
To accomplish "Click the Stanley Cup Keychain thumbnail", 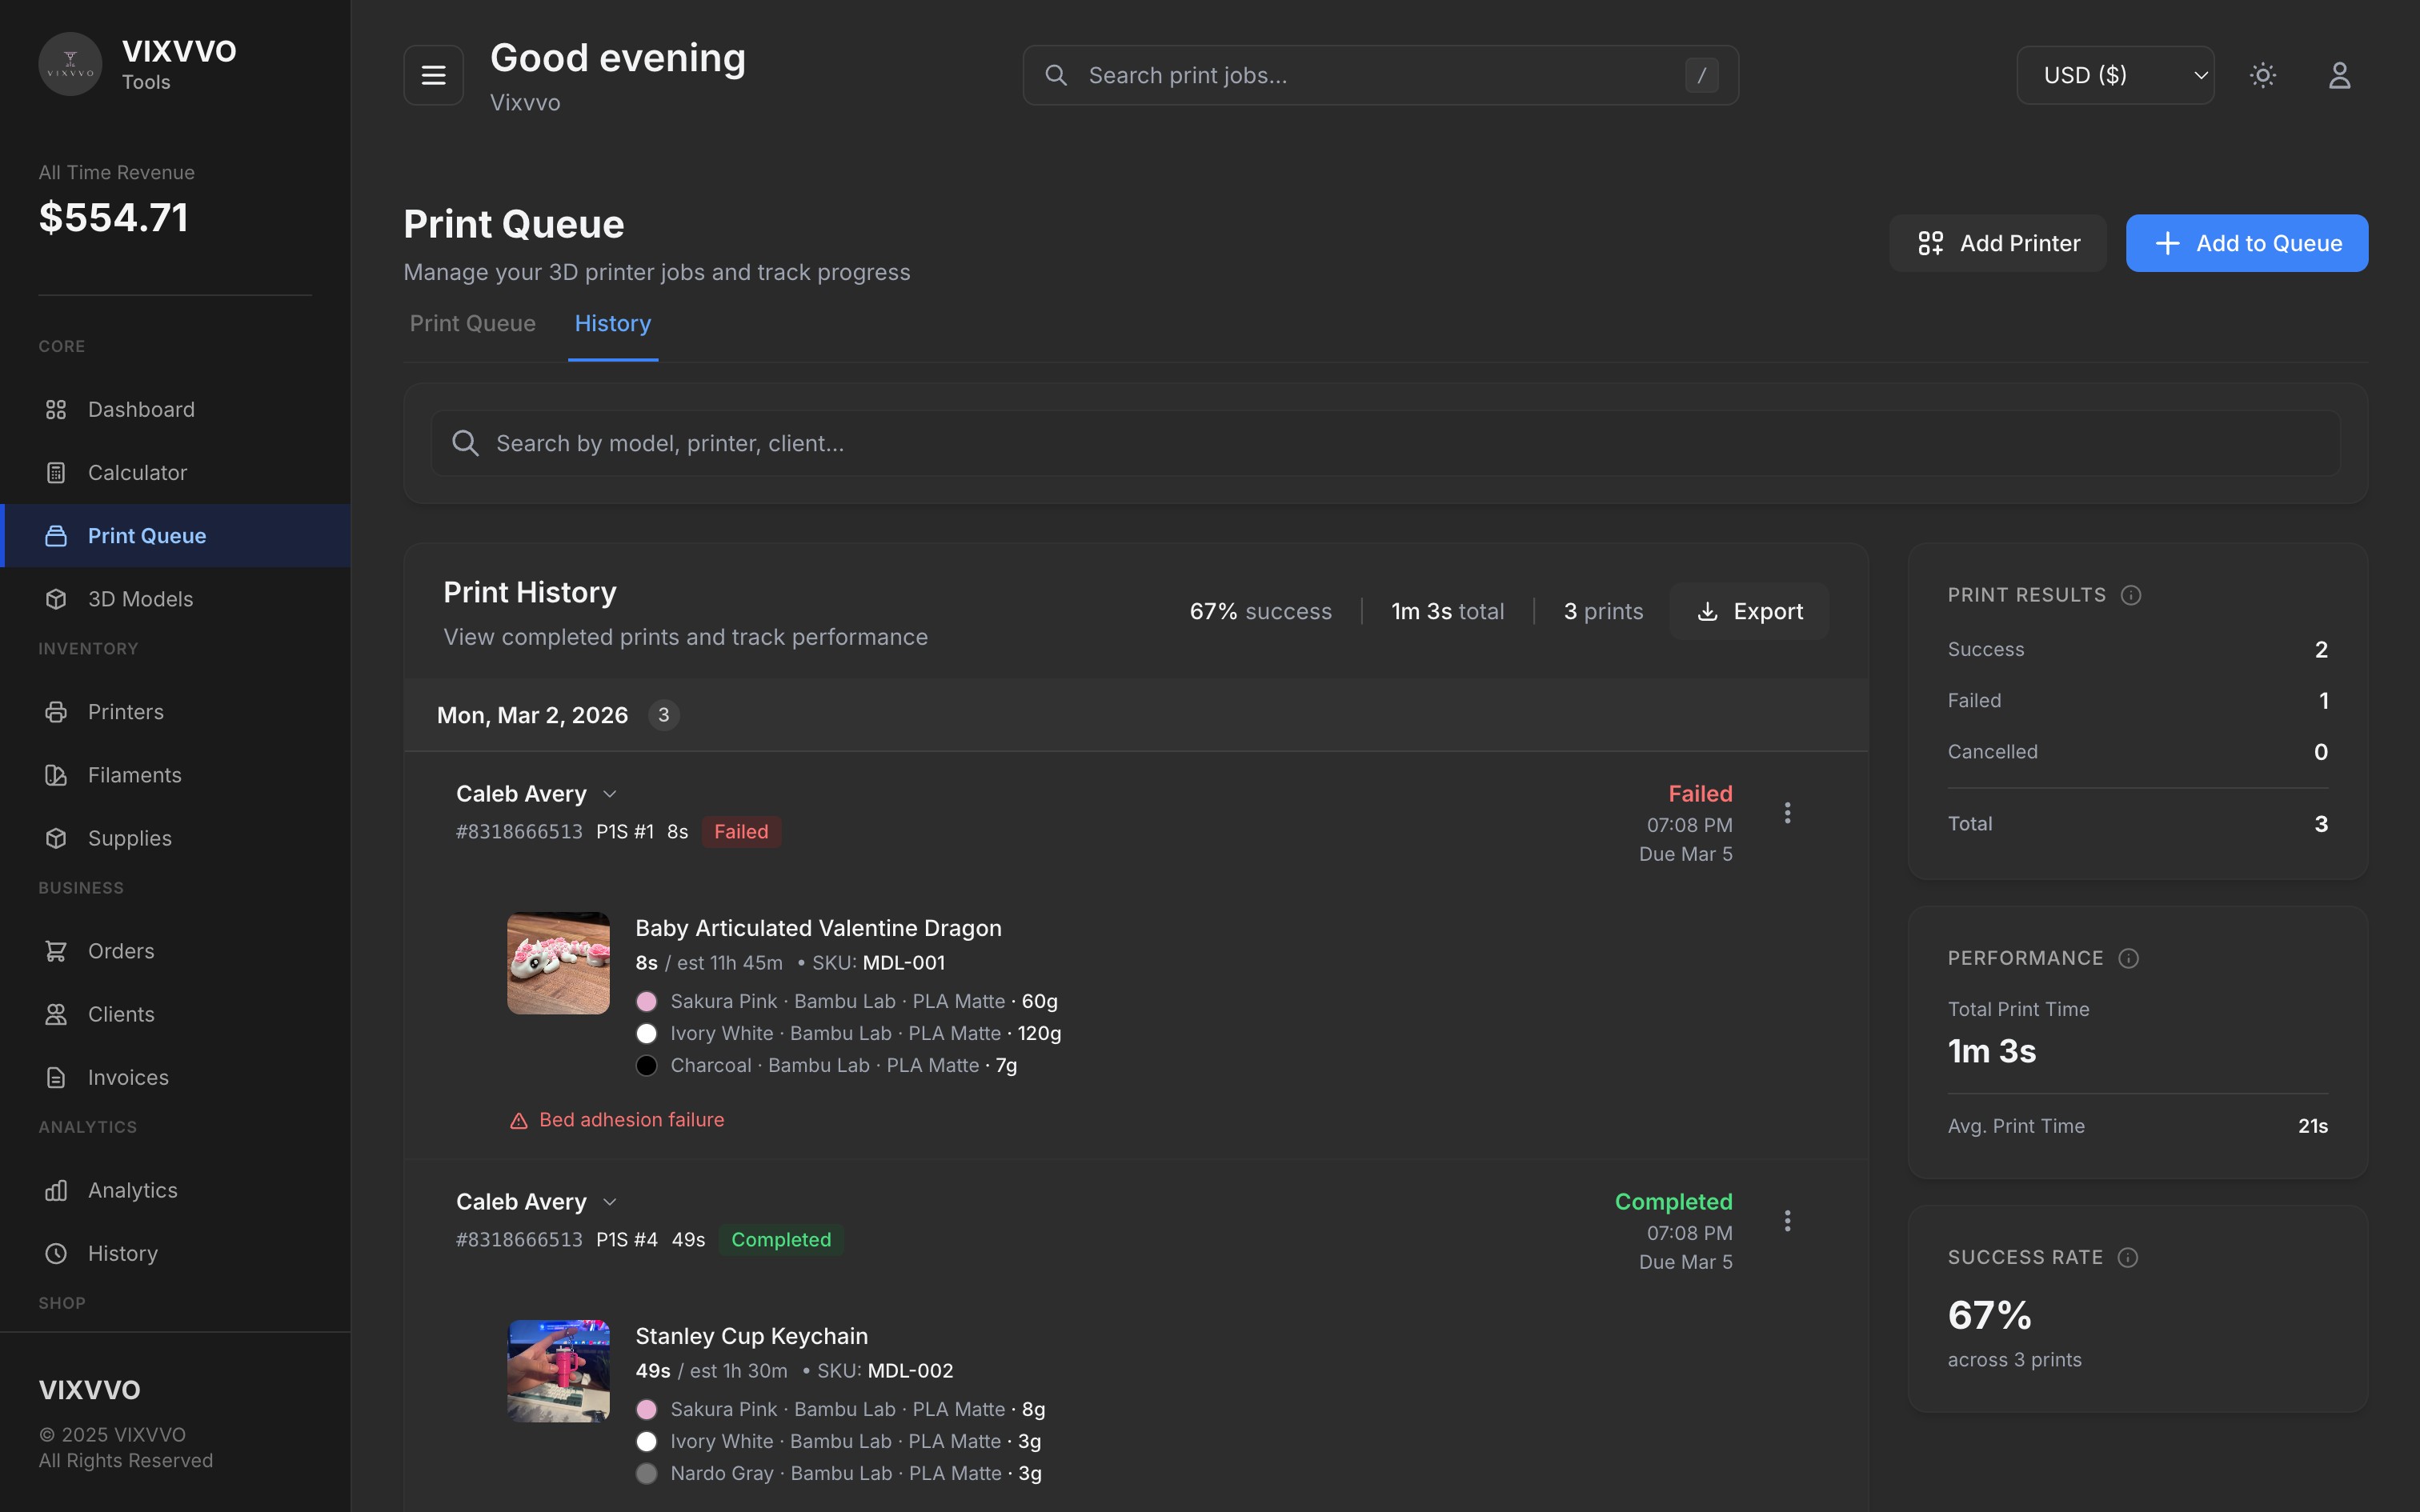I will click(558, 1370).
